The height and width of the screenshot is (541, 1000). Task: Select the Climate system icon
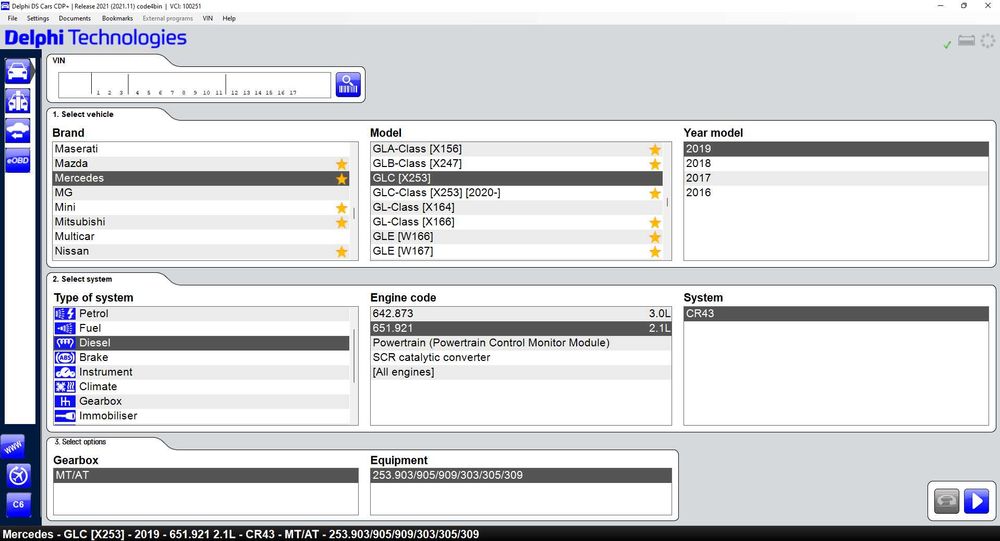click(65, 387)
